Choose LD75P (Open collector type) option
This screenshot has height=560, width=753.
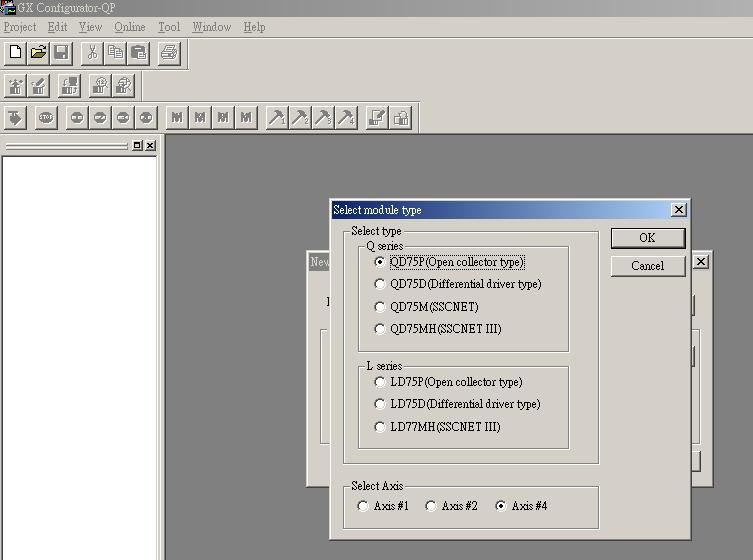pos(380,382)
